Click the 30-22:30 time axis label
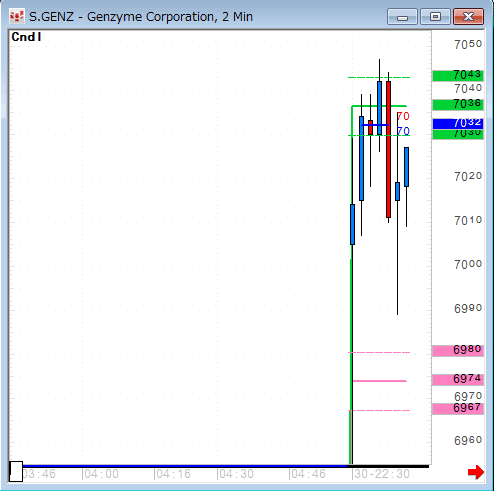Screen dimensions: 494x491 [x=382, y=474]
